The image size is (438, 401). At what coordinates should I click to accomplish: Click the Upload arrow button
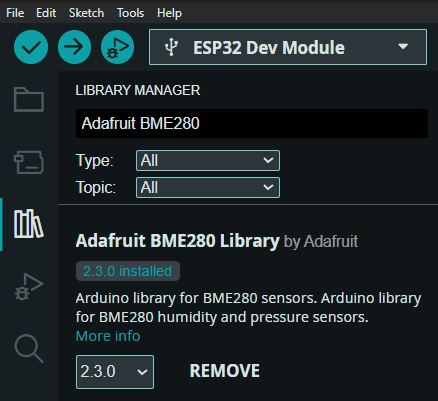[x=74, y=47]
